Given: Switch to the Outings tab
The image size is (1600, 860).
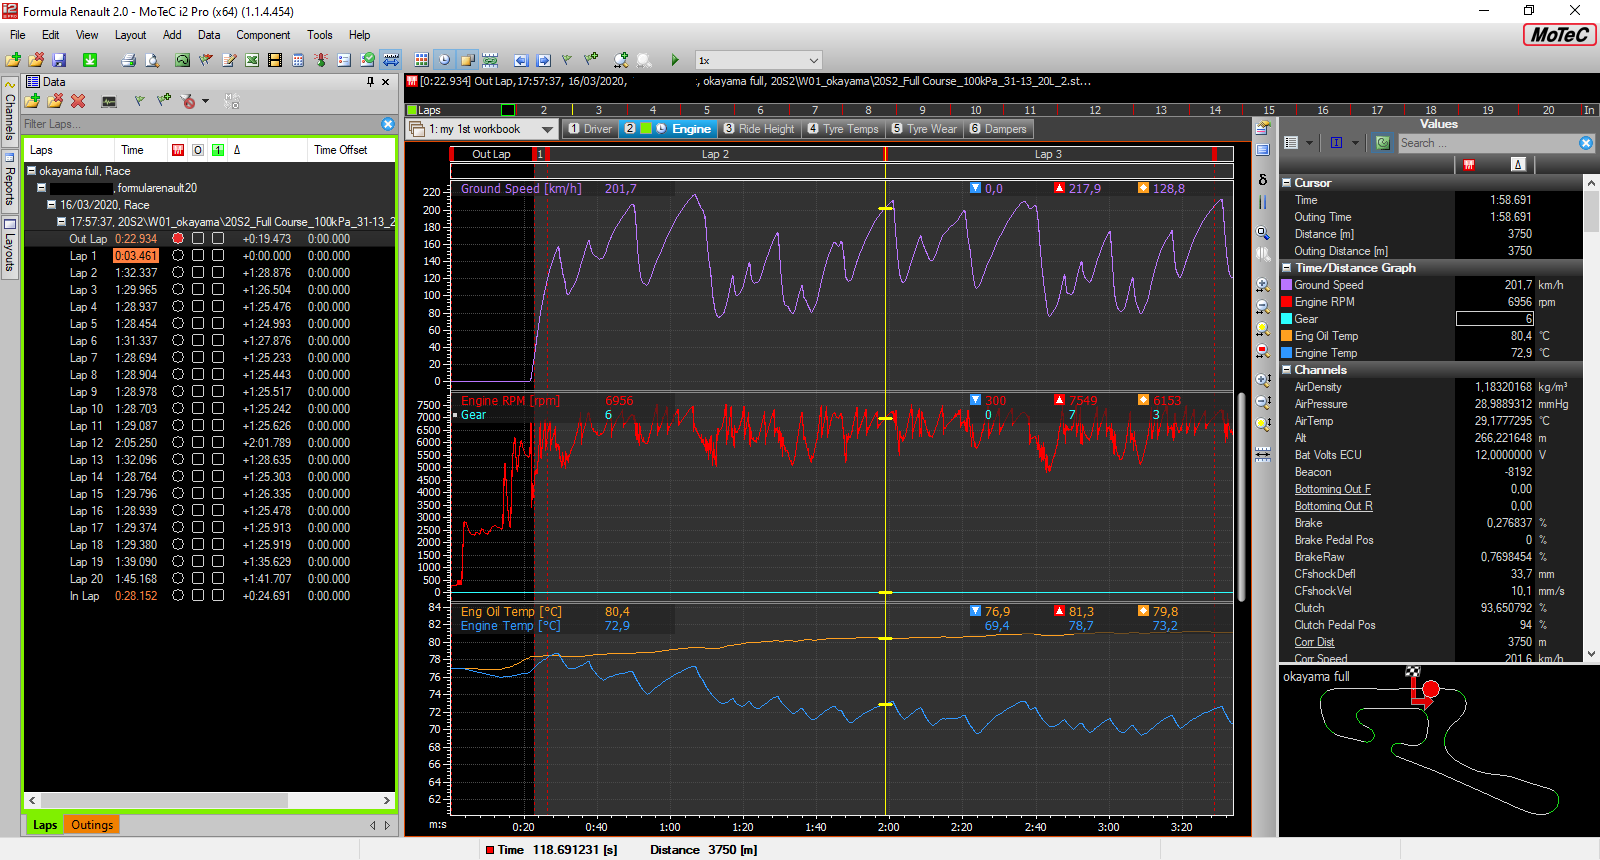Looking at the screenshot, I should click(x=92, y=825).
